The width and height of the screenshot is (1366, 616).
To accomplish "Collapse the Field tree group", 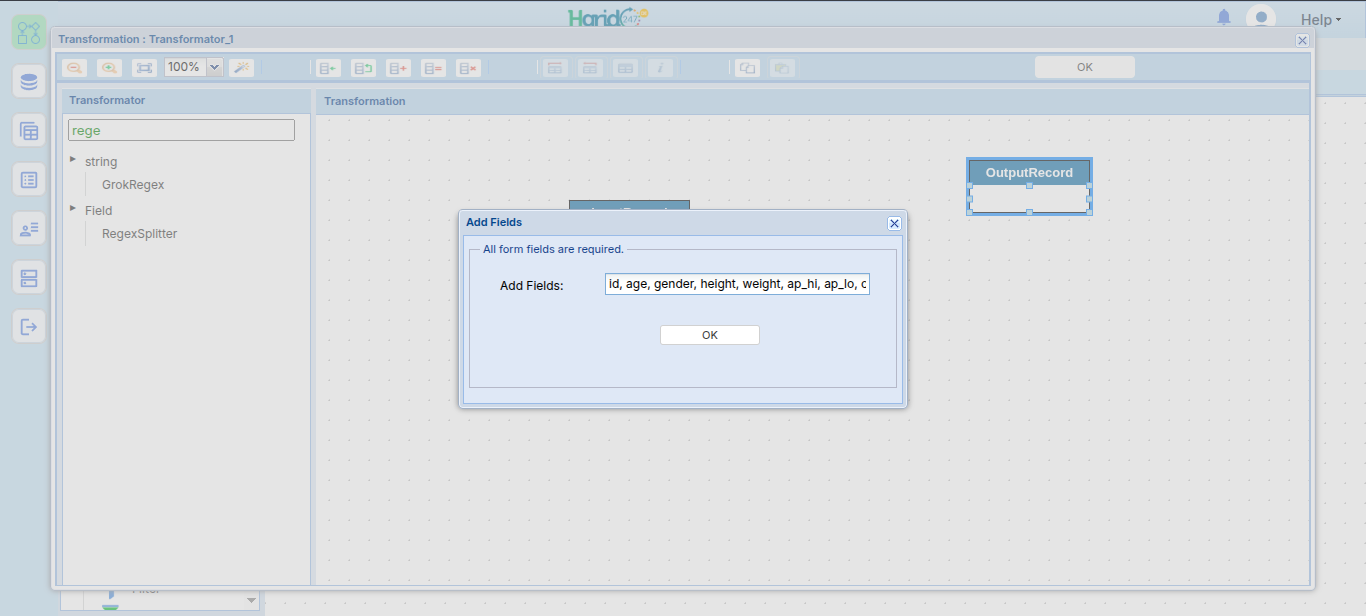I will point(73,208).
